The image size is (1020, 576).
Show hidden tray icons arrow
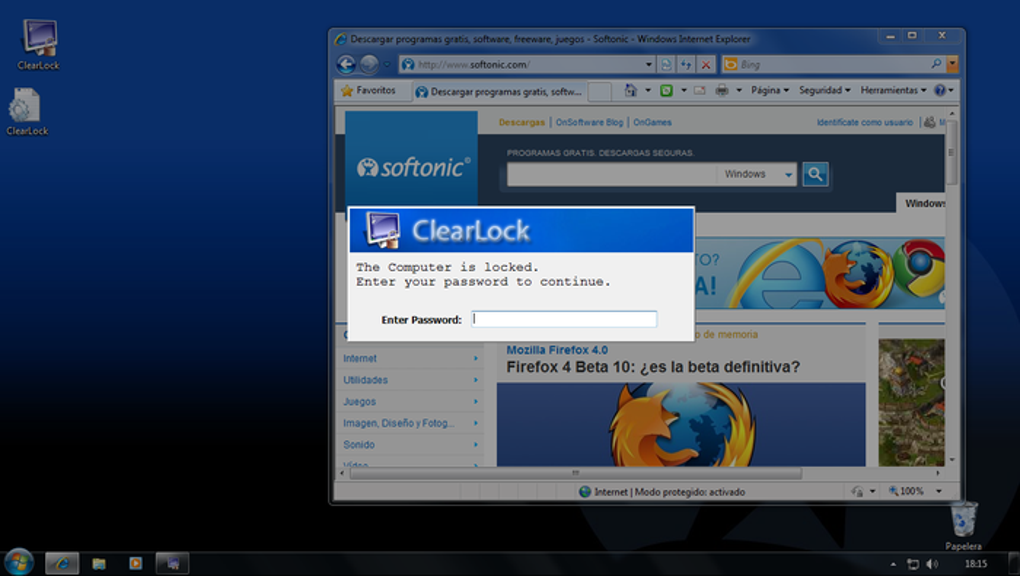pos(893,564)
